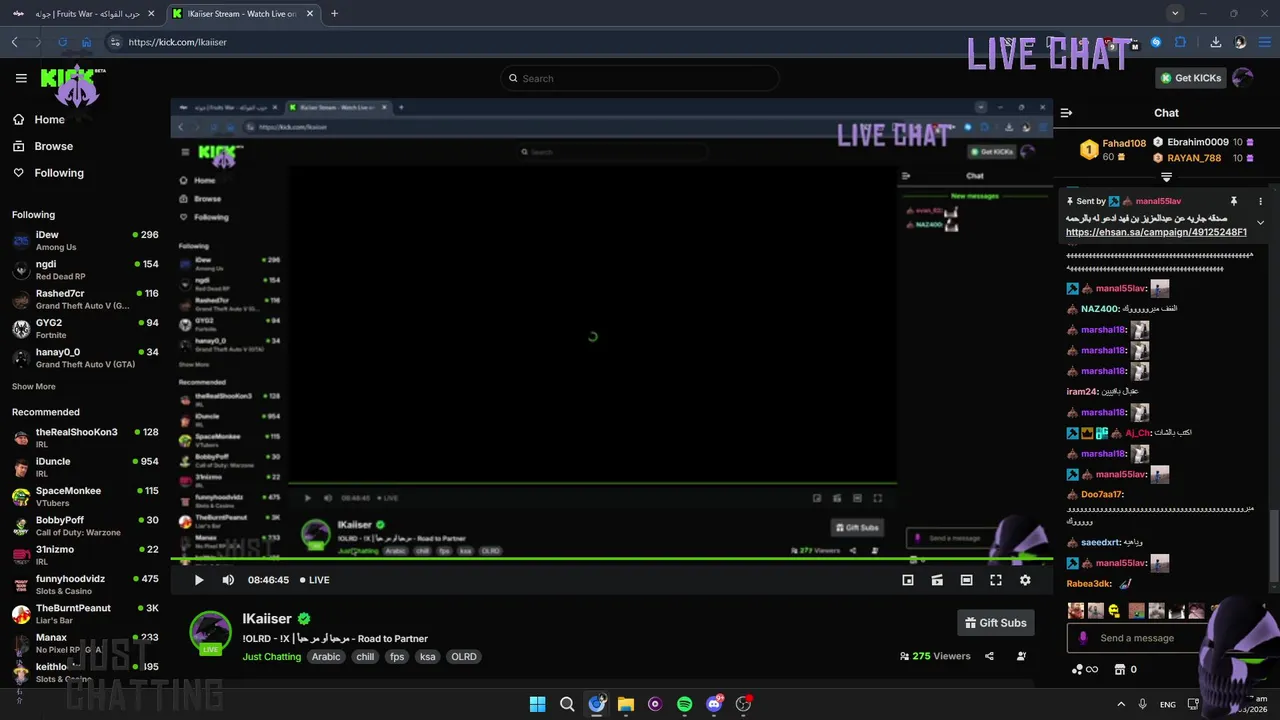
Task: Open the ngdi channel in Following
Action: point(85,270)
